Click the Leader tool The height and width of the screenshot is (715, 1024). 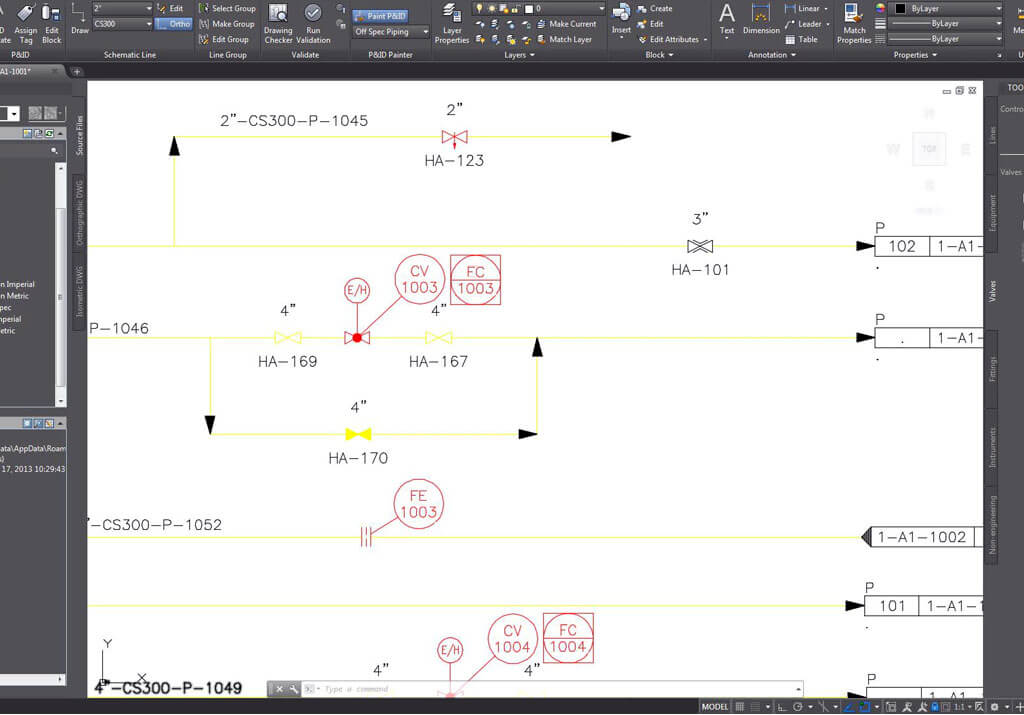click(x=803, y=24)
